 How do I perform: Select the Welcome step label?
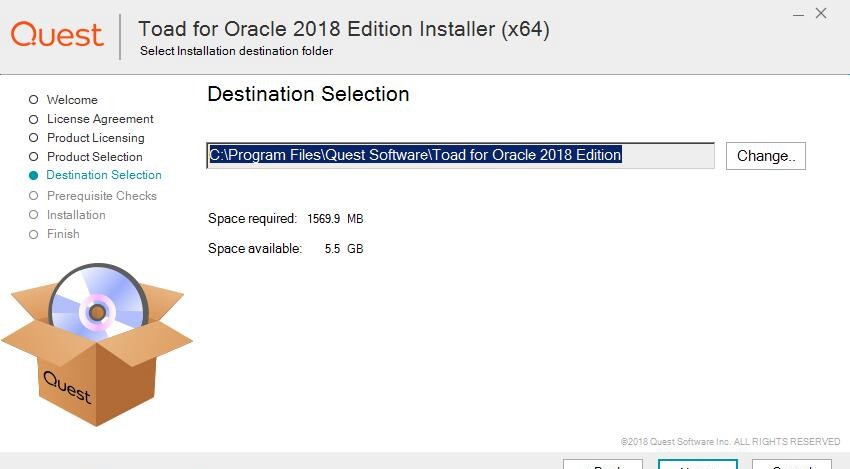click(72, 100)
